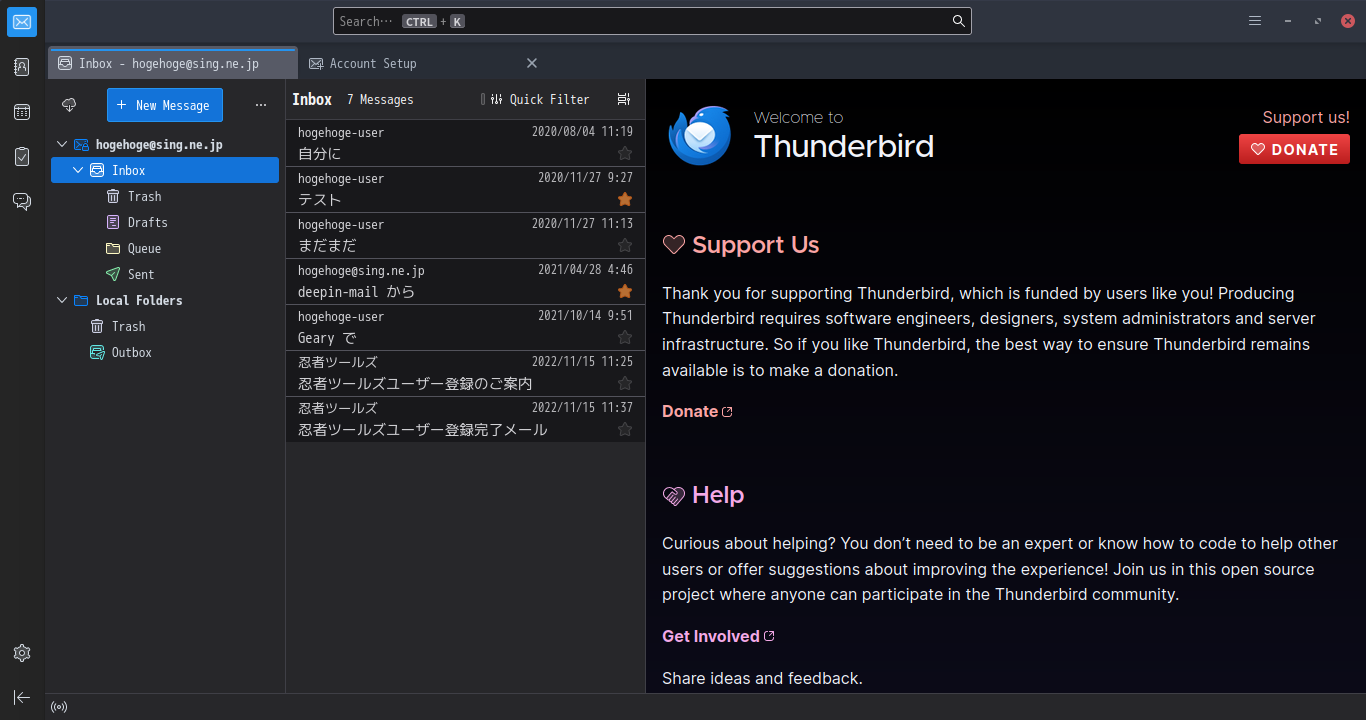Follow the Get Involved link

718,636
